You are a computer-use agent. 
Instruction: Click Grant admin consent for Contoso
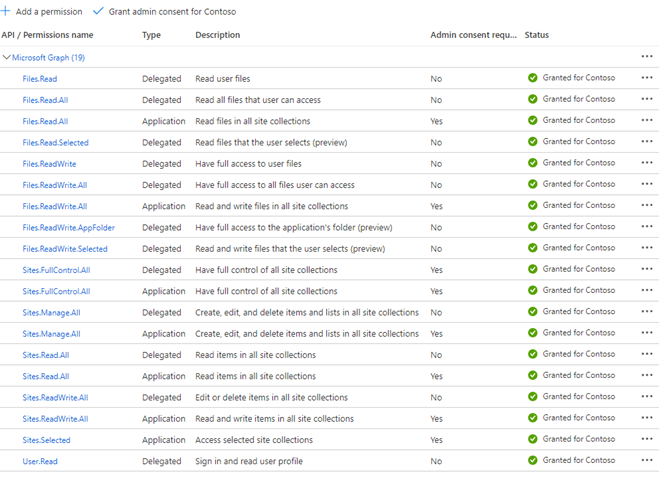tap(165, 11)
